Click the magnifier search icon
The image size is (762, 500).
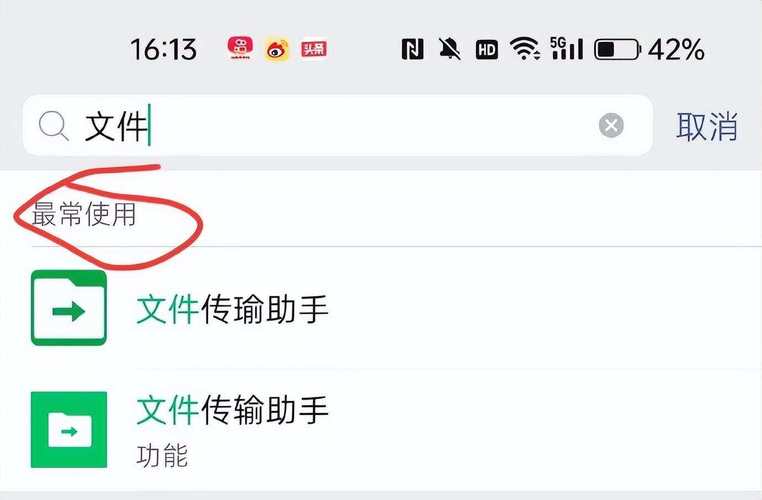(x=53, y=126)
